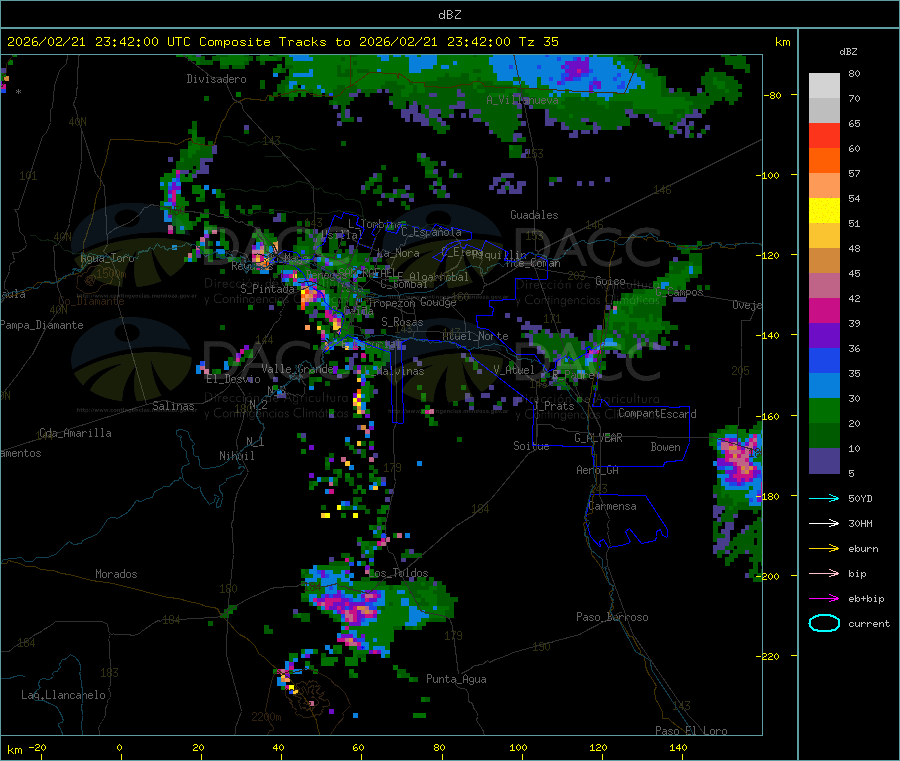Click the '30HM' legend label
900x761 pixels.
click(x=860, y=523)
